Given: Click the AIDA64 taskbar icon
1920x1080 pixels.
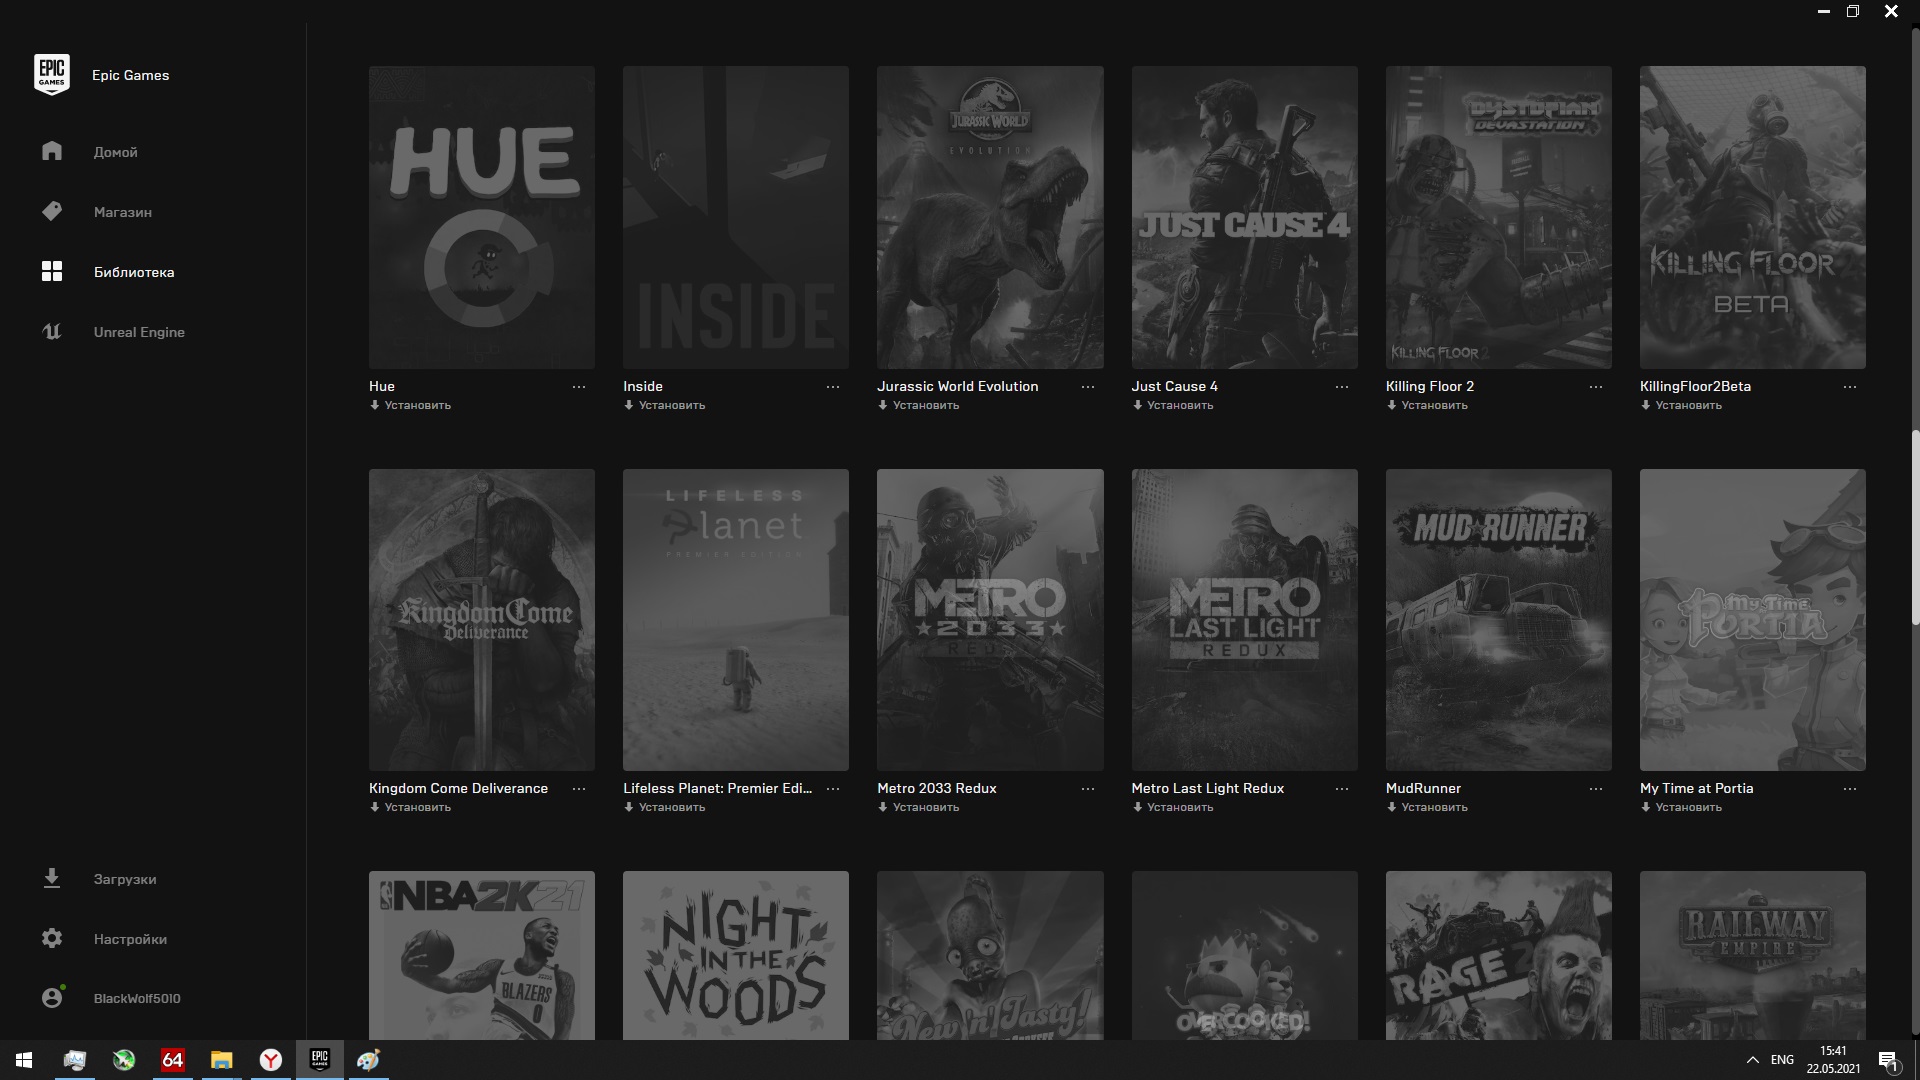Looking at the screenshot, I should pos(172,1060).
